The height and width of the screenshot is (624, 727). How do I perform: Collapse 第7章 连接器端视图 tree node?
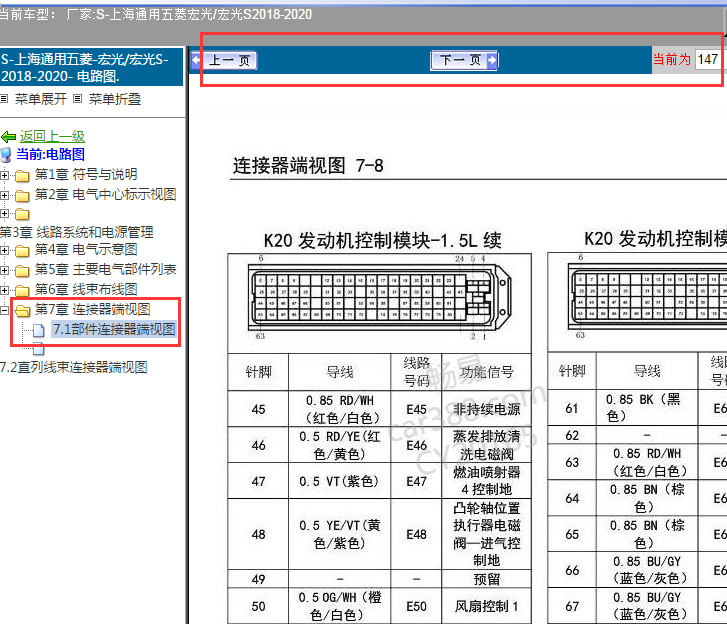point(4,310)
